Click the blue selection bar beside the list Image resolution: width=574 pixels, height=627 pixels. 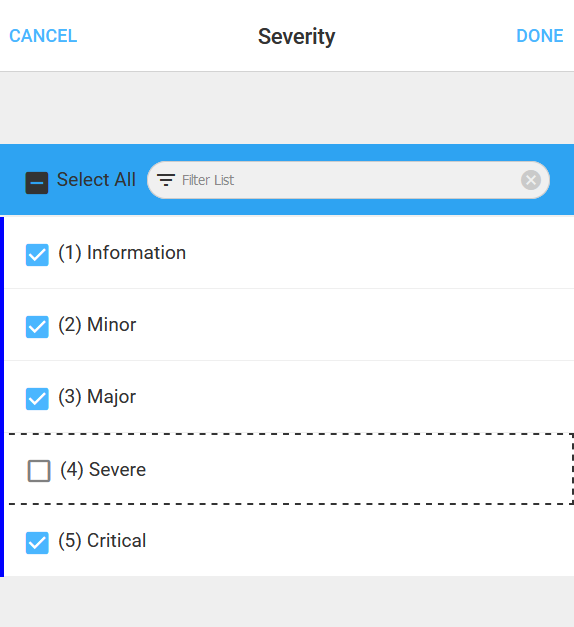(2, 397)
